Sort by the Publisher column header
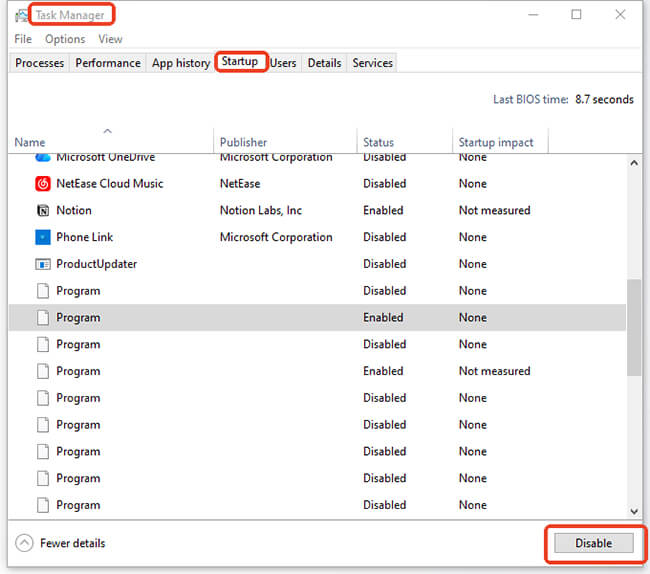650x574 pixels. click(x=285, y=140)
